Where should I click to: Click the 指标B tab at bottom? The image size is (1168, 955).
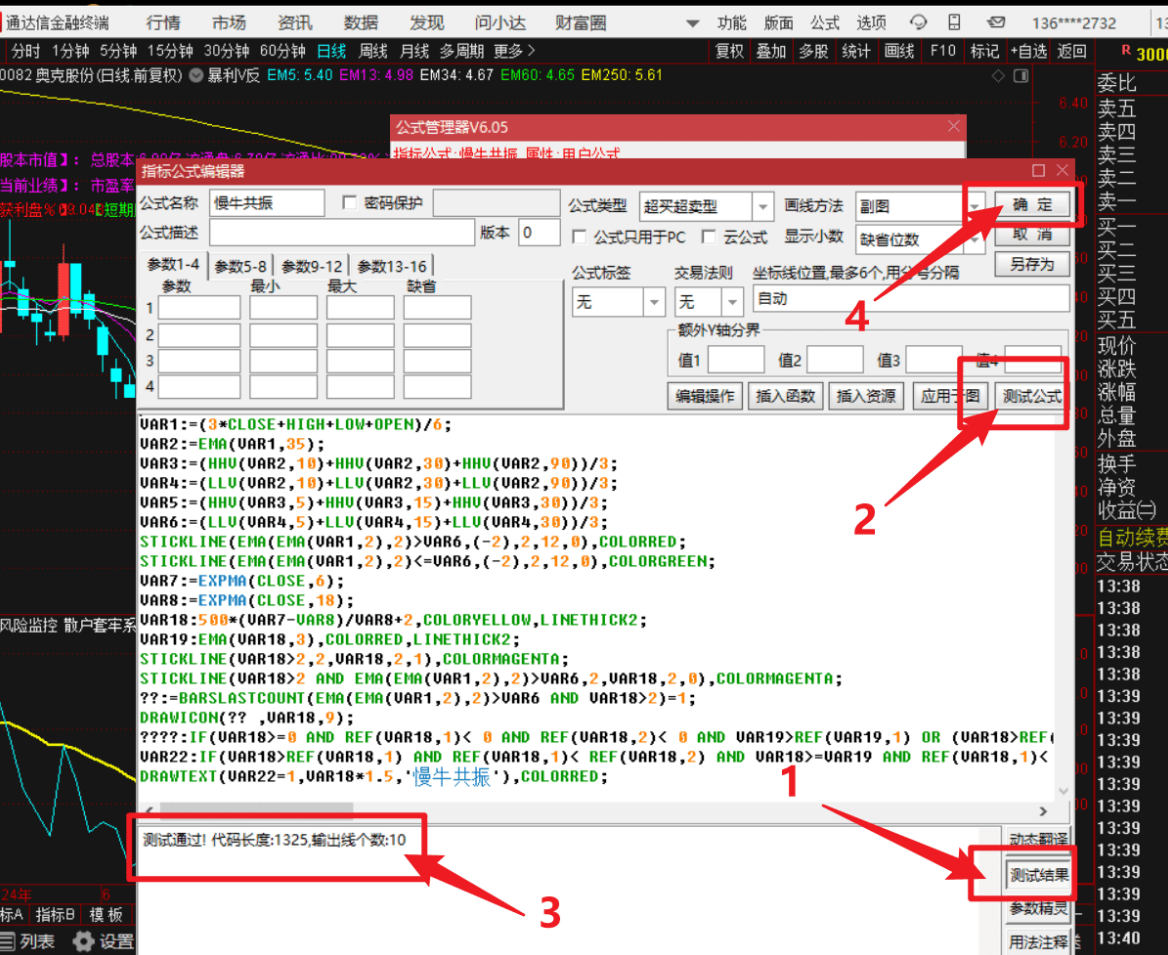[x=55, y=915]
